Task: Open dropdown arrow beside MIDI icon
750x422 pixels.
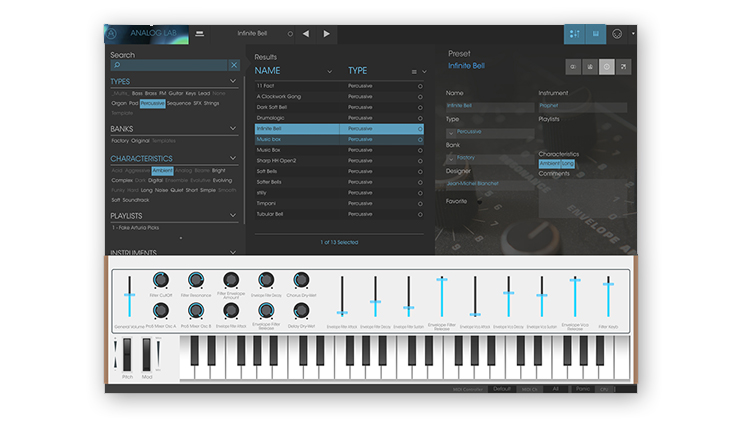Action: [x=633, y=34]
